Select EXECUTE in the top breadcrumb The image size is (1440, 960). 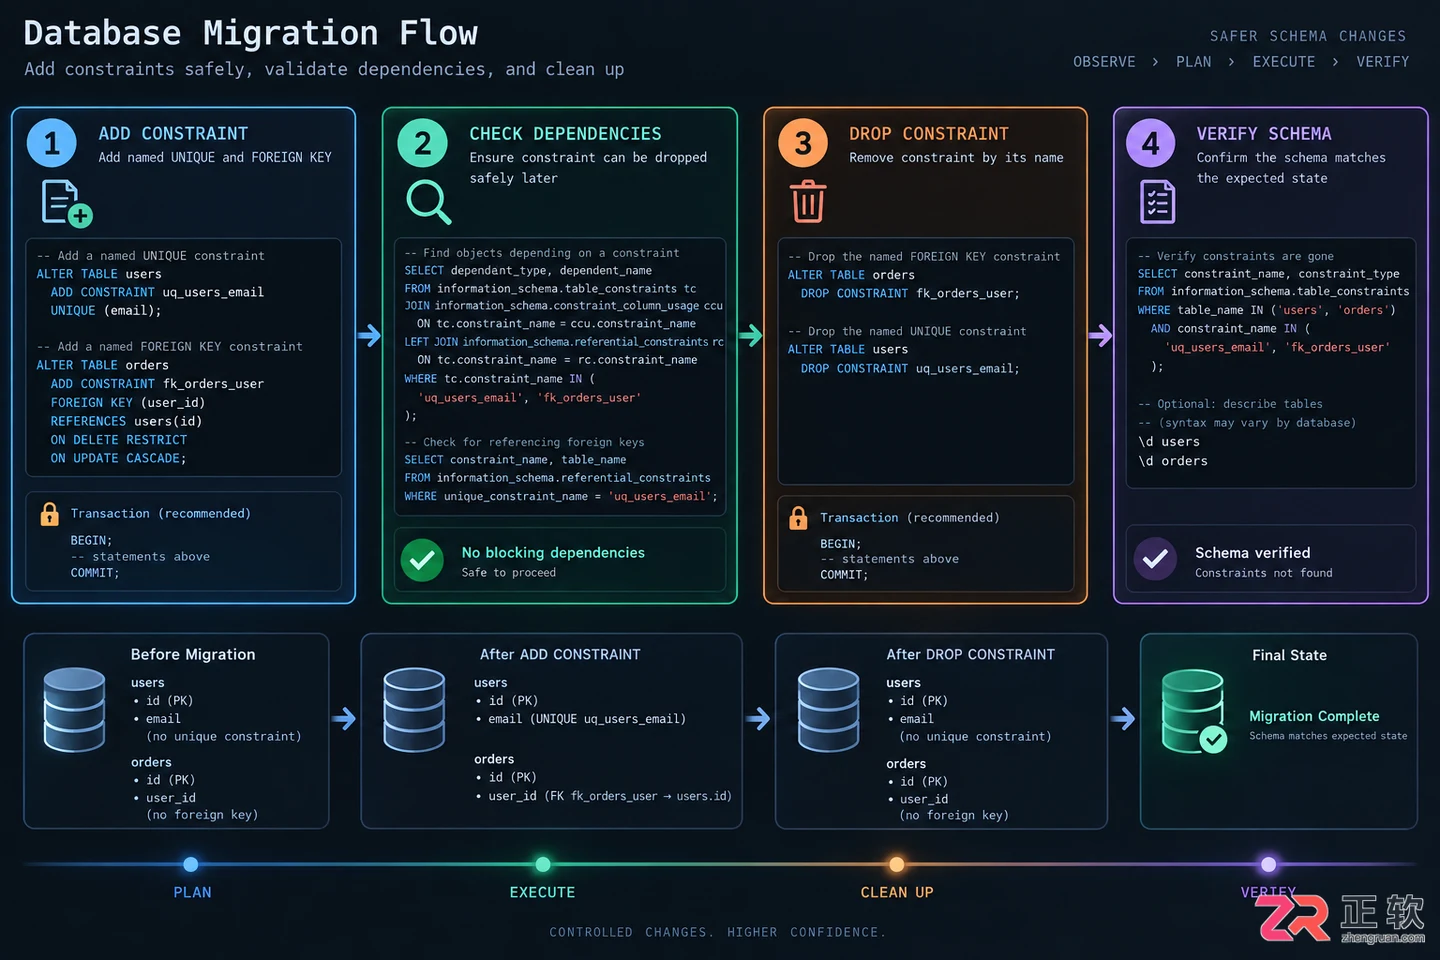[x=1284, y=62]
